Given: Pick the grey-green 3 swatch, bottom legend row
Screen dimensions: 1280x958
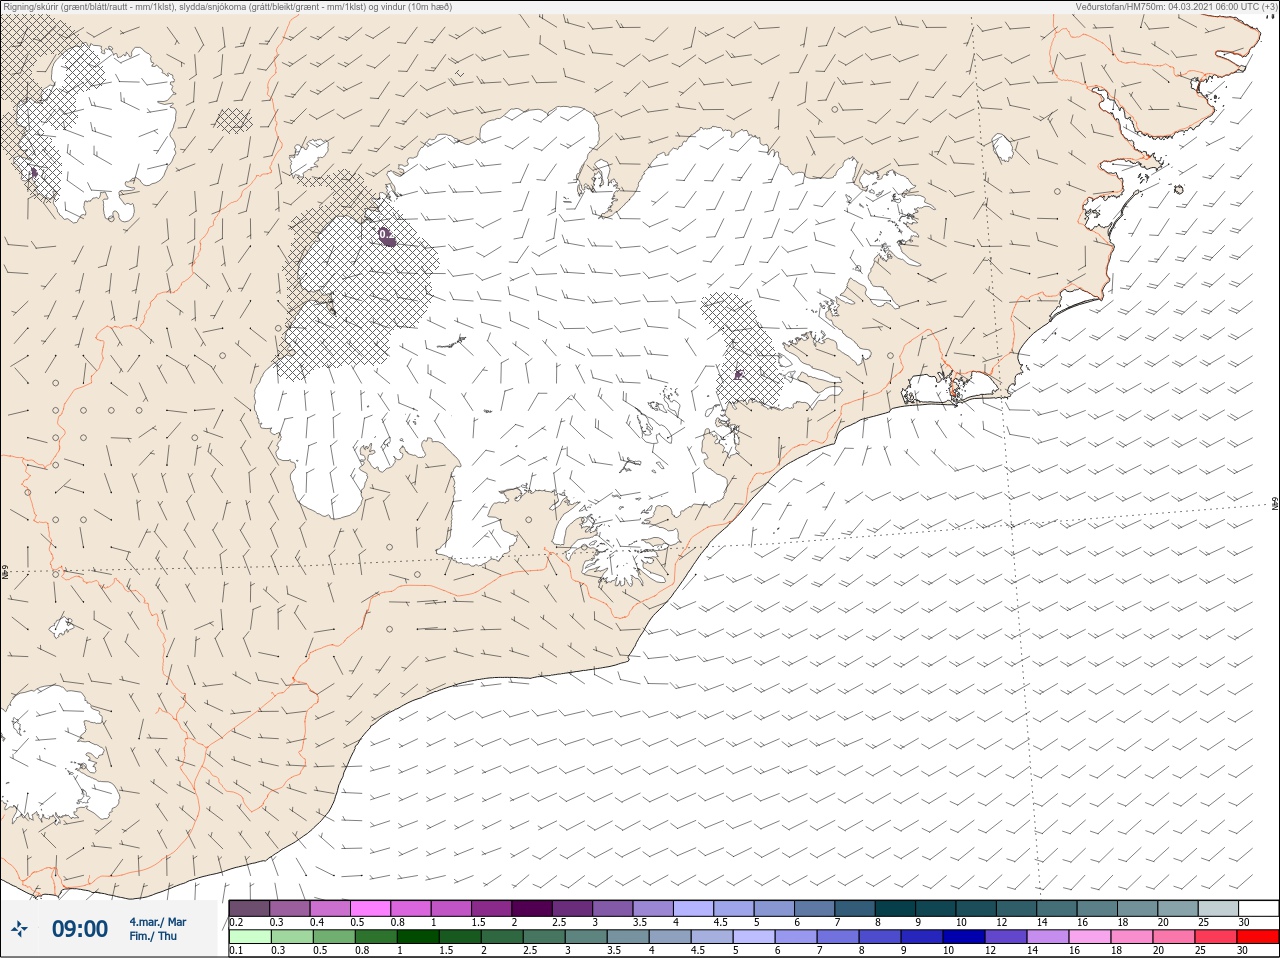Looking at the screenshot, I should [586, 937].
